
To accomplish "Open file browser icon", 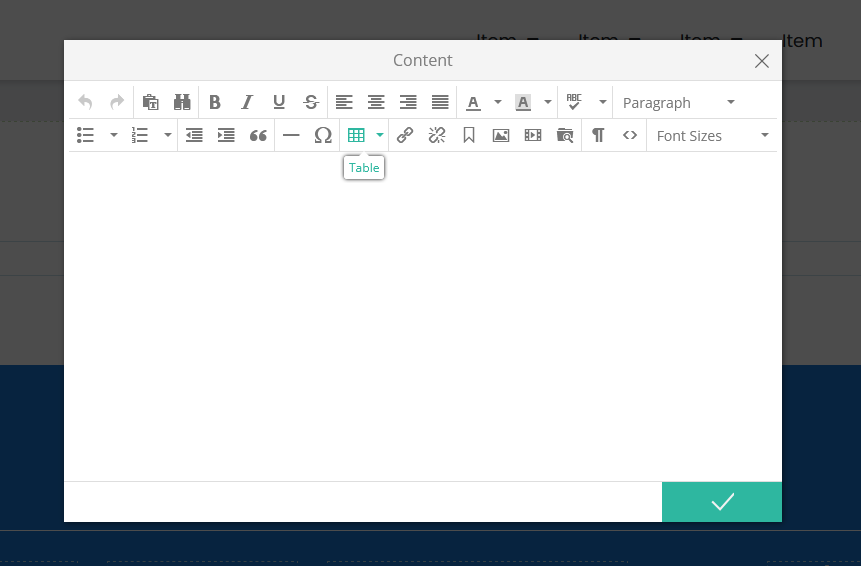I will pyautogui.click(x=564, y=135).
